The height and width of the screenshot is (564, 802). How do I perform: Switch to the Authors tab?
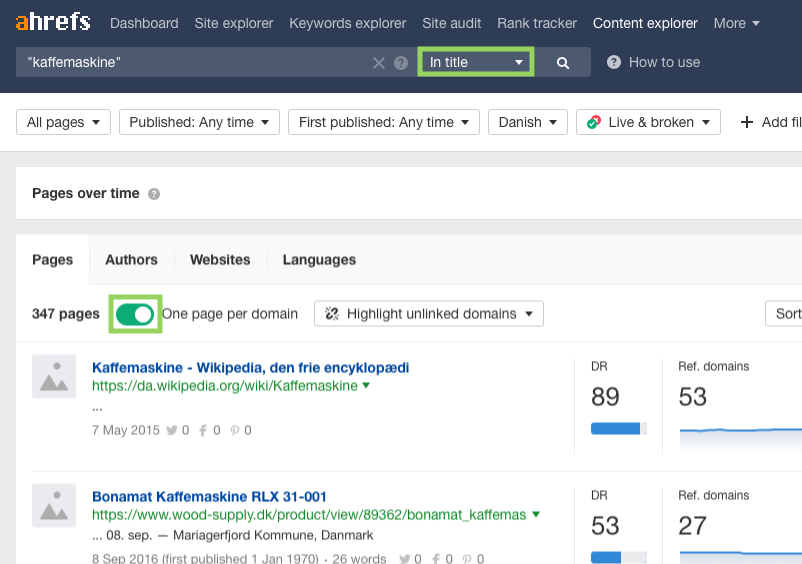tap(131, 260)
